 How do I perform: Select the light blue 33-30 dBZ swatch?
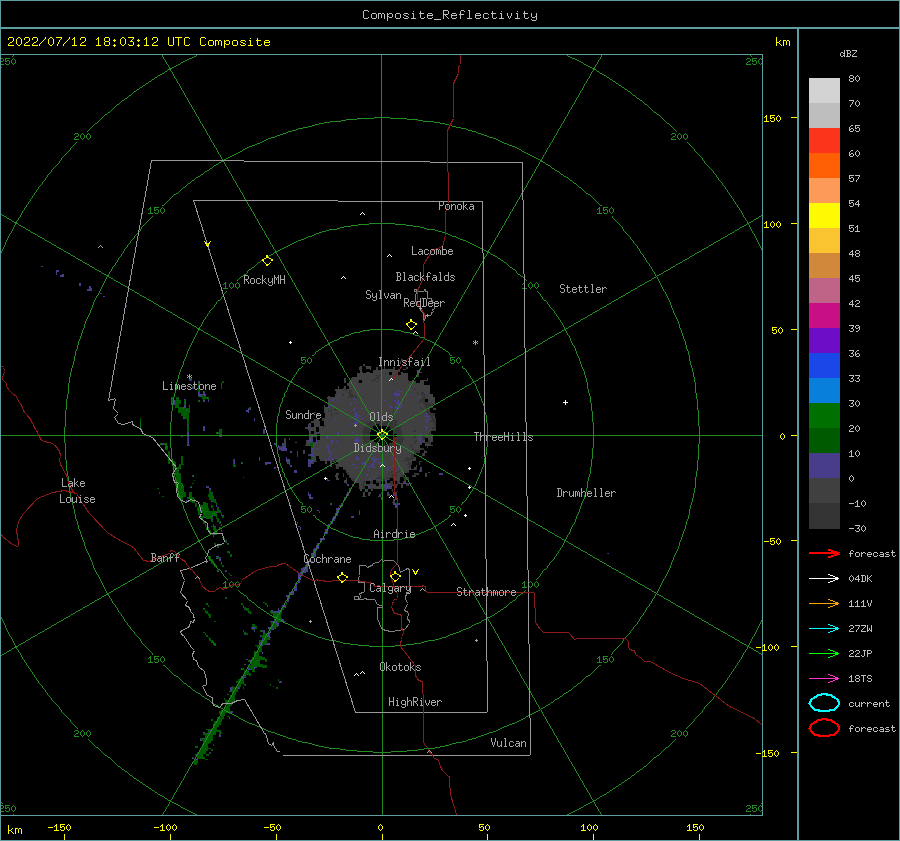824,391
